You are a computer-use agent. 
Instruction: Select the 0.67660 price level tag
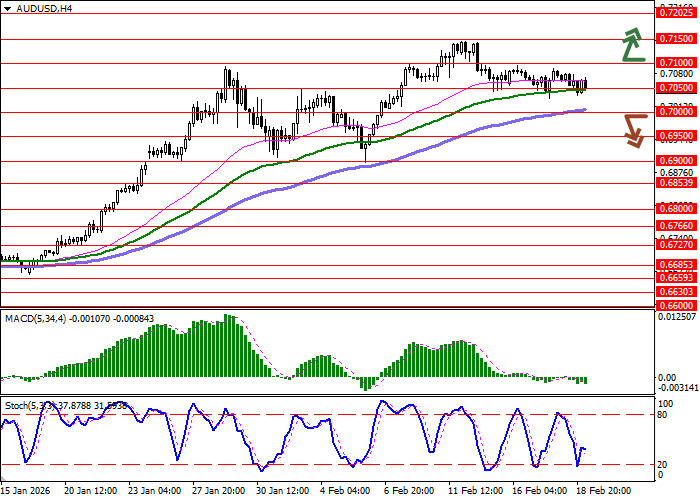[x=676, y=227]
